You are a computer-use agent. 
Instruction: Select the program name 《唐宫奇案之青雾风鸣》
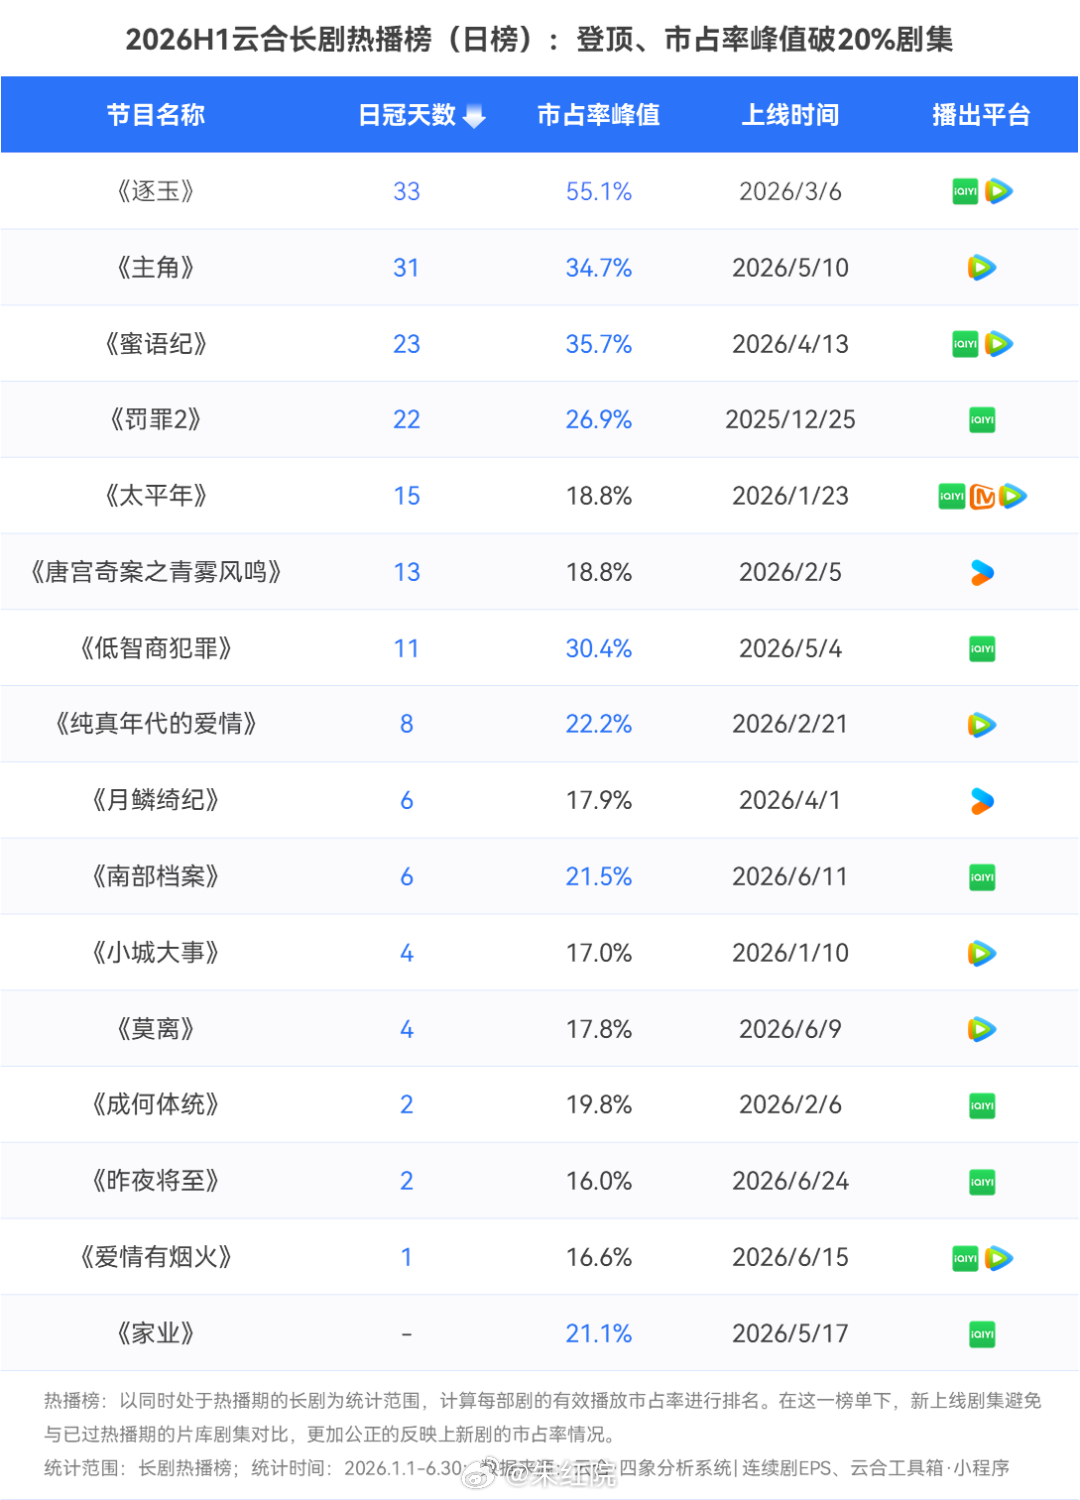[156, 572]
